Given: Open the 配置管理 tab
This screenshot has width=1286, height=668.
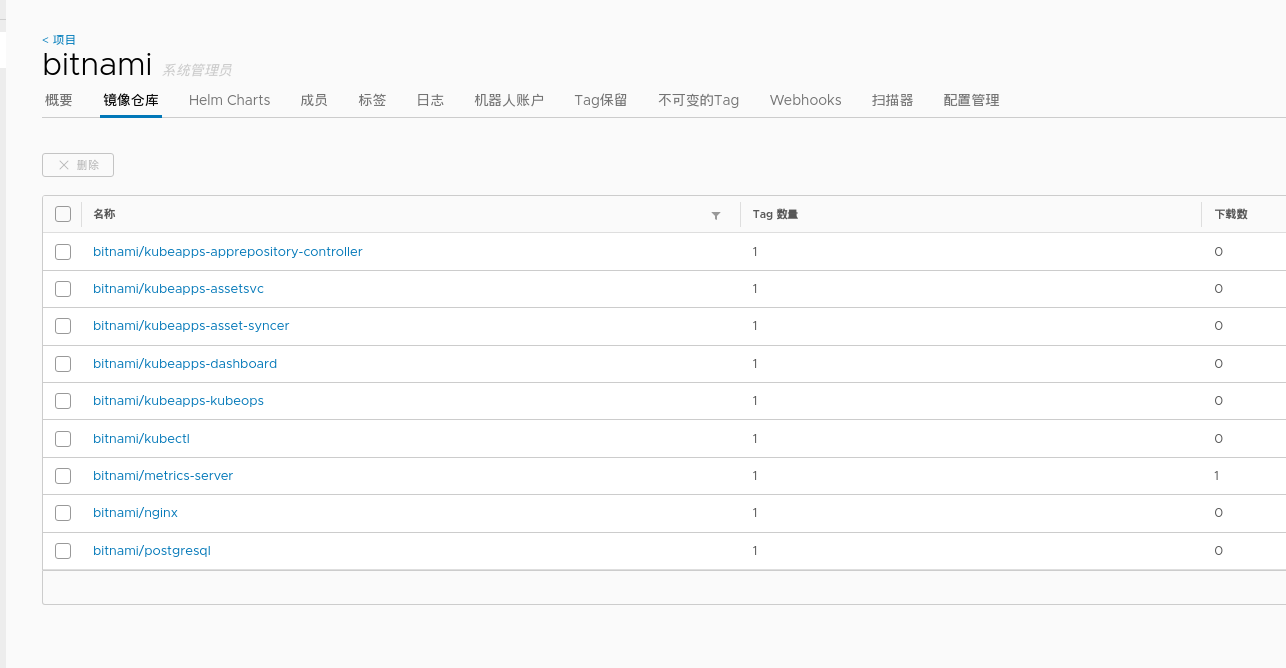Looking at the screenshot, I should pyautogui.click(x=971, y=100).
